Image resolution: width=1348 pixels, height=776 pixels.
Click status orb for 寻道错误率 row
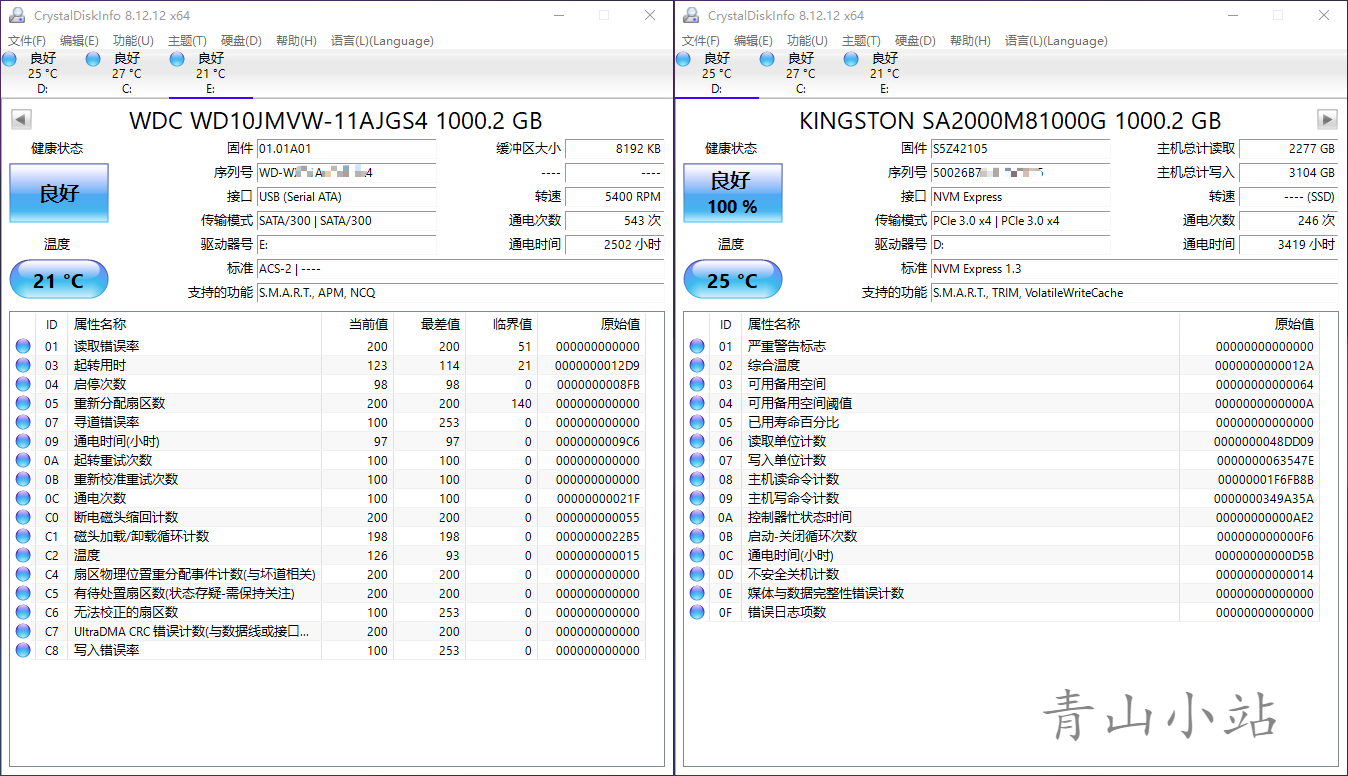23,422
